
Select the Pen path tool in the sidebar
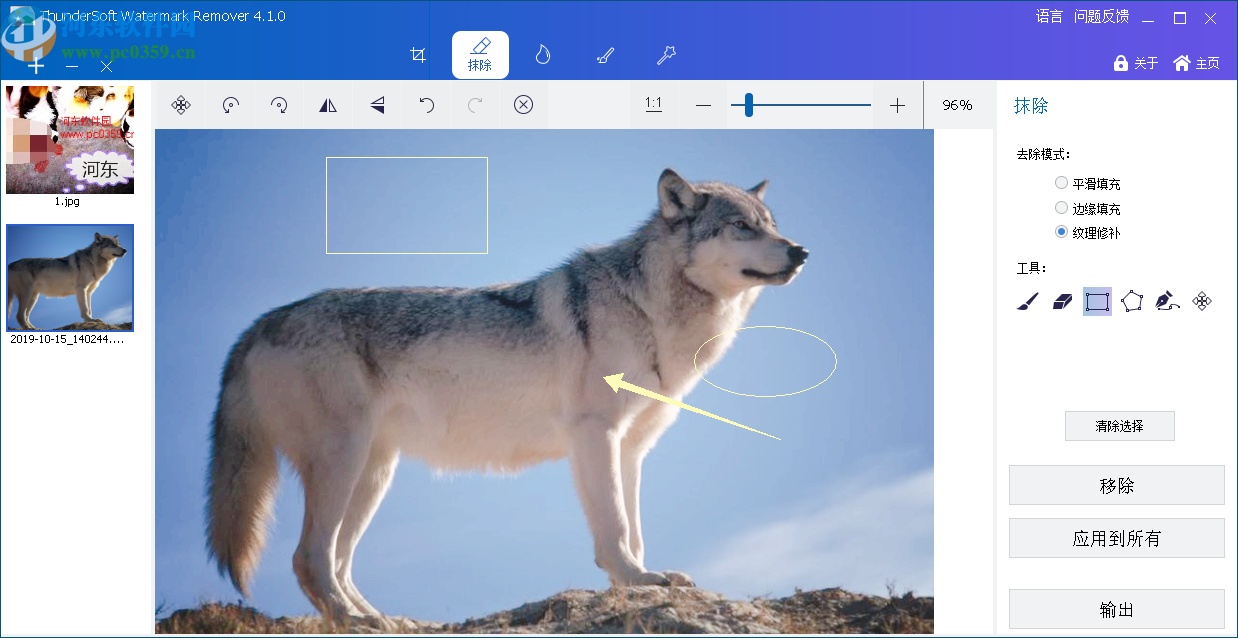[x=1167, y=301]
